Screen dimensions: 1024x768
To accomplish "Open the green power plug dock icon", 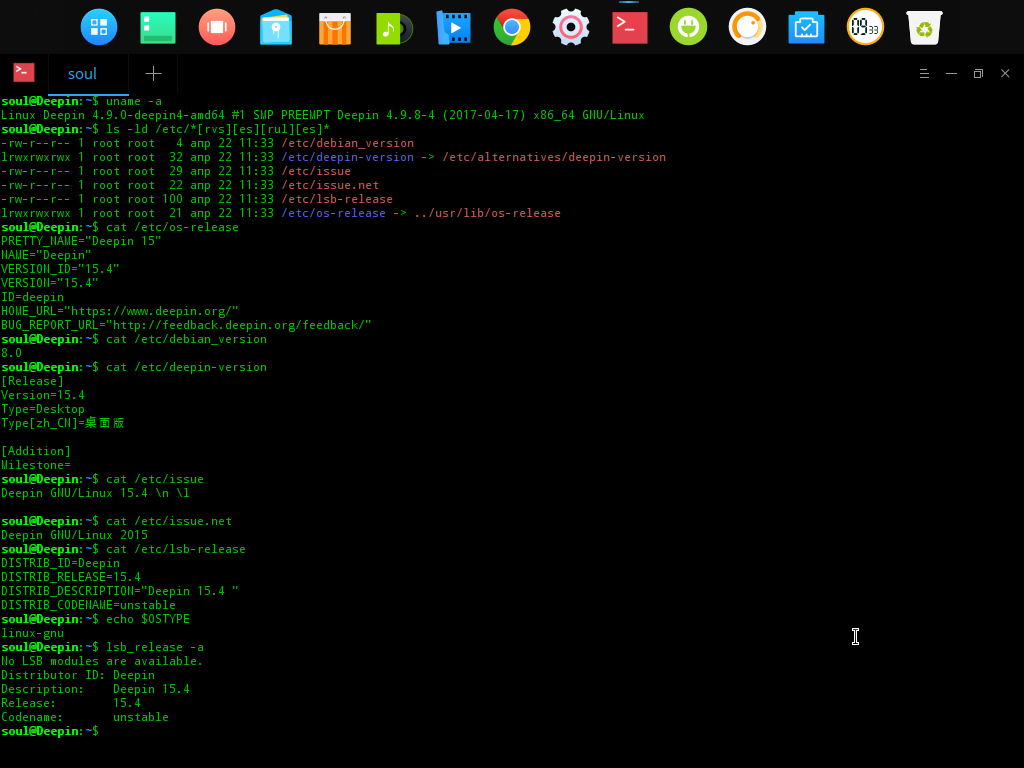I will 688,27.
